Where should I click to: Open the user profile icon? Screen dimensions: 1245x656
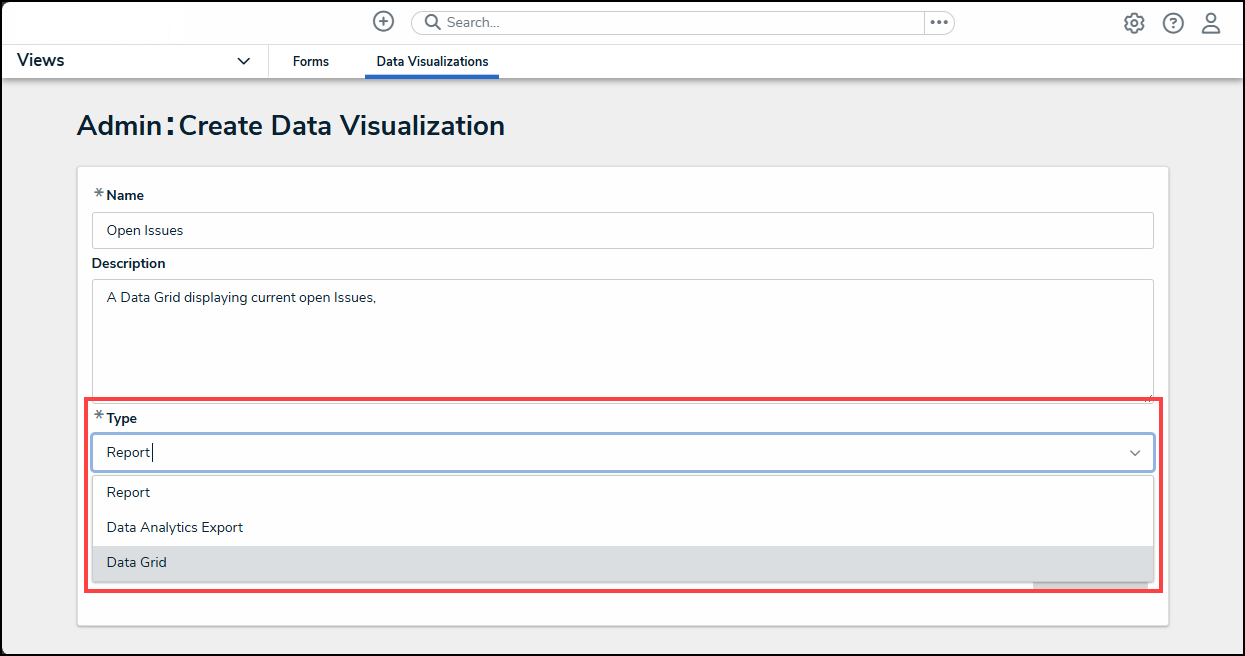click(x=1210, y=23)
